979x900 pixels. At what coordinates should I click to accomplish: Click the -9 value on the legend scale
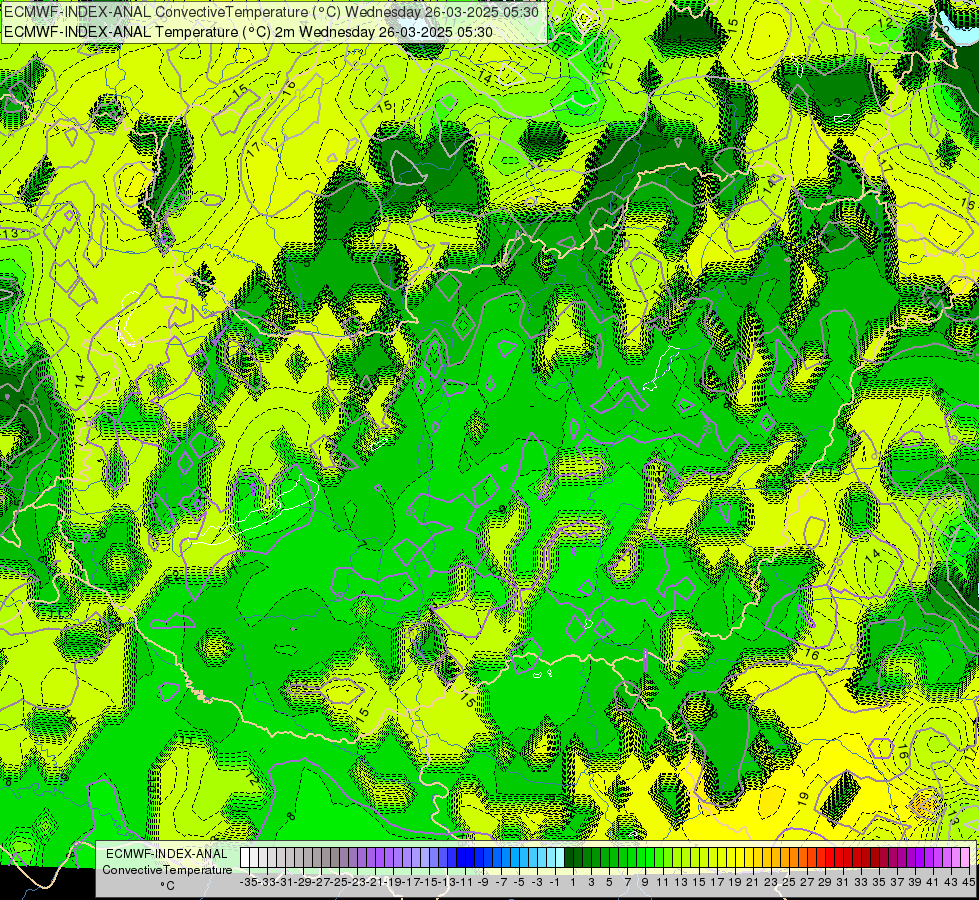coord(483,882)
